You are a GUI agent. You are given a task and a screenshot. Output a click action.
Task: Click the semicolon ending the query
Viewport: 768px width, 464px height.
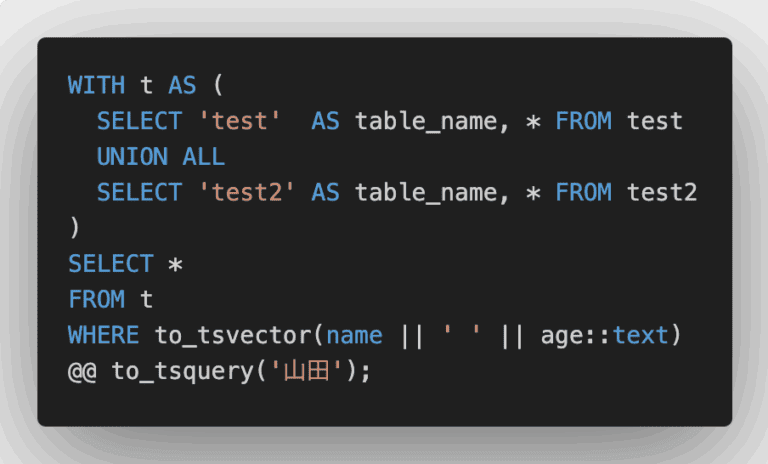(367, 370)
